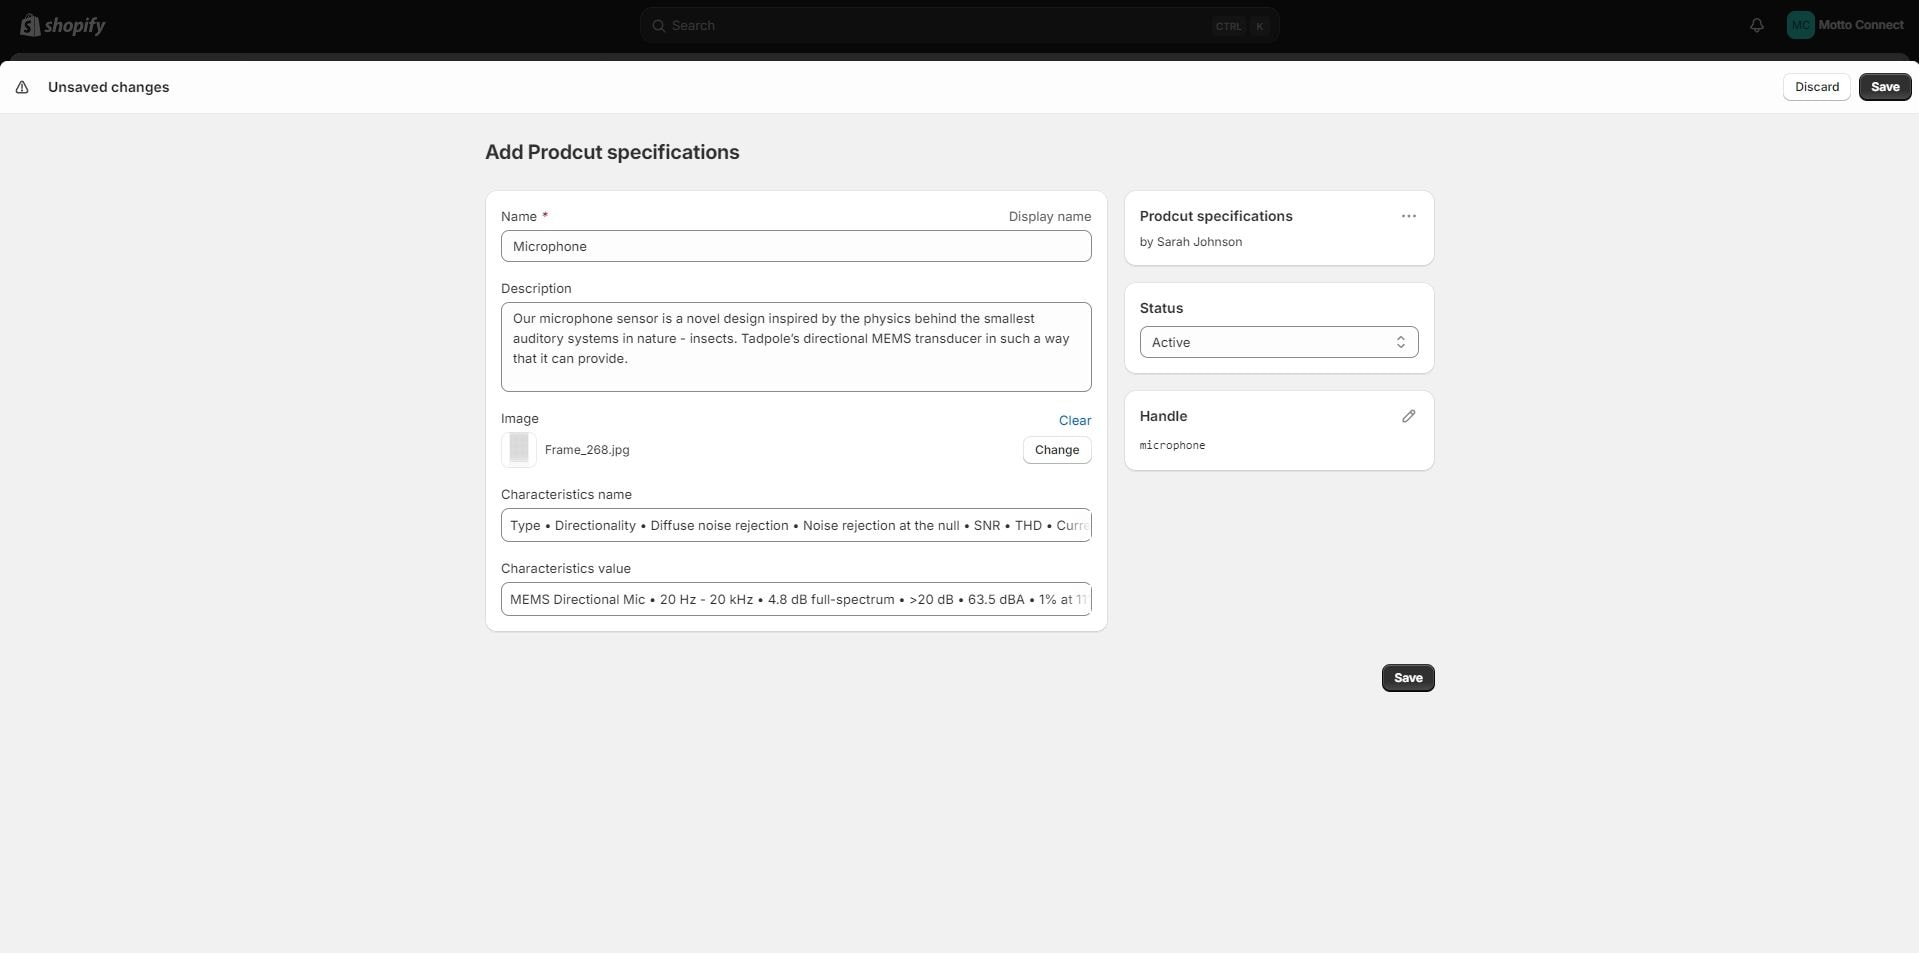This screenshot has width=1919, height=953.
Task: Click Change to replace the image
Action: (x=1056, y=450)
